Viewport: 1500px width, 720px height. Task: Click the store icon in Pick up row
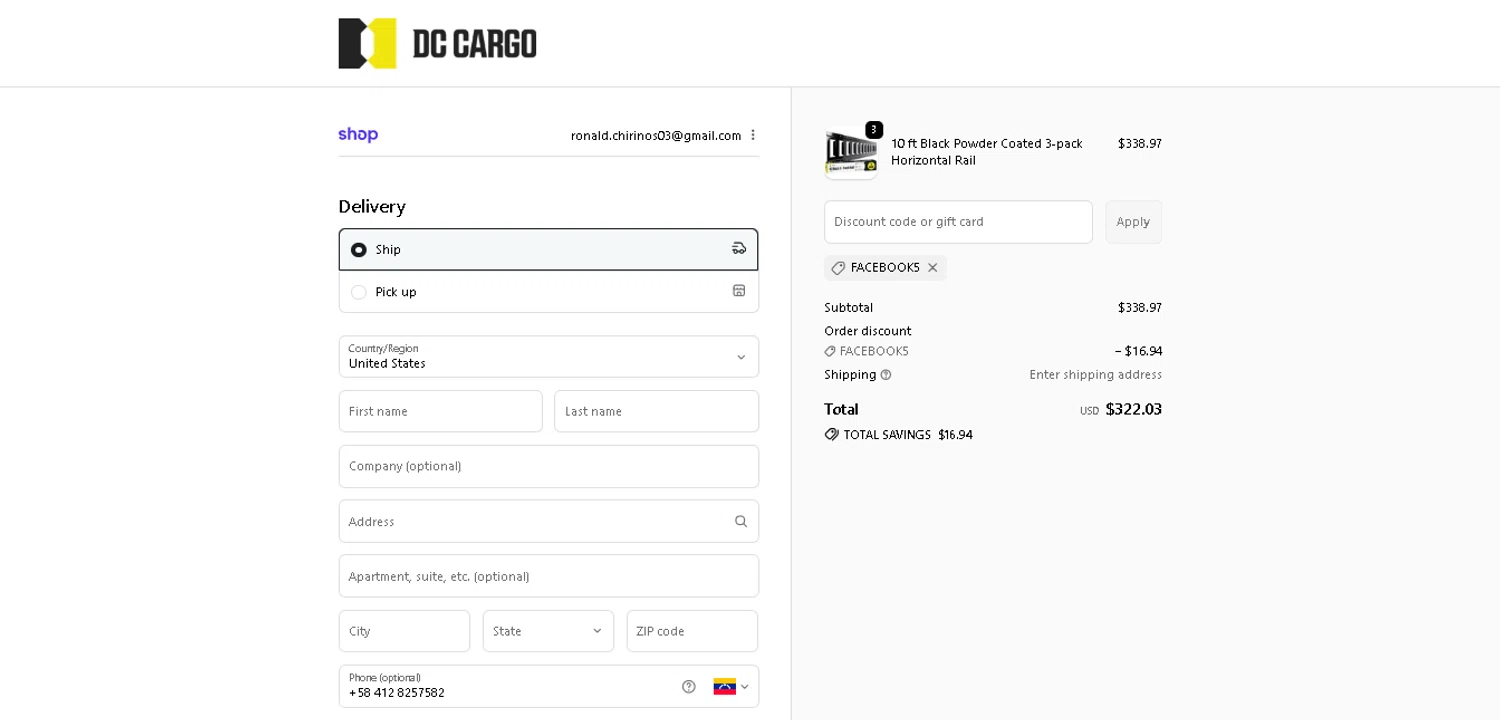(x=739, y=291)
